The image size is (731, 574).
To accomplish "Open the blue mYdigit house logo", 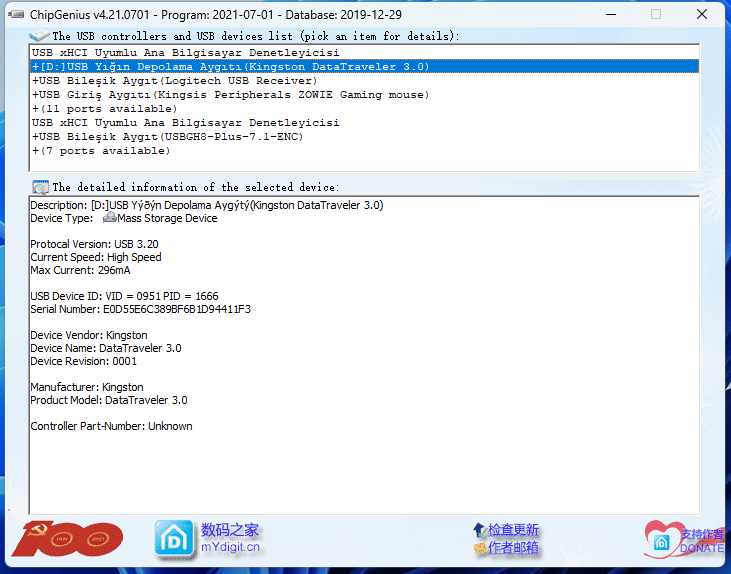I will coord(174,539).
